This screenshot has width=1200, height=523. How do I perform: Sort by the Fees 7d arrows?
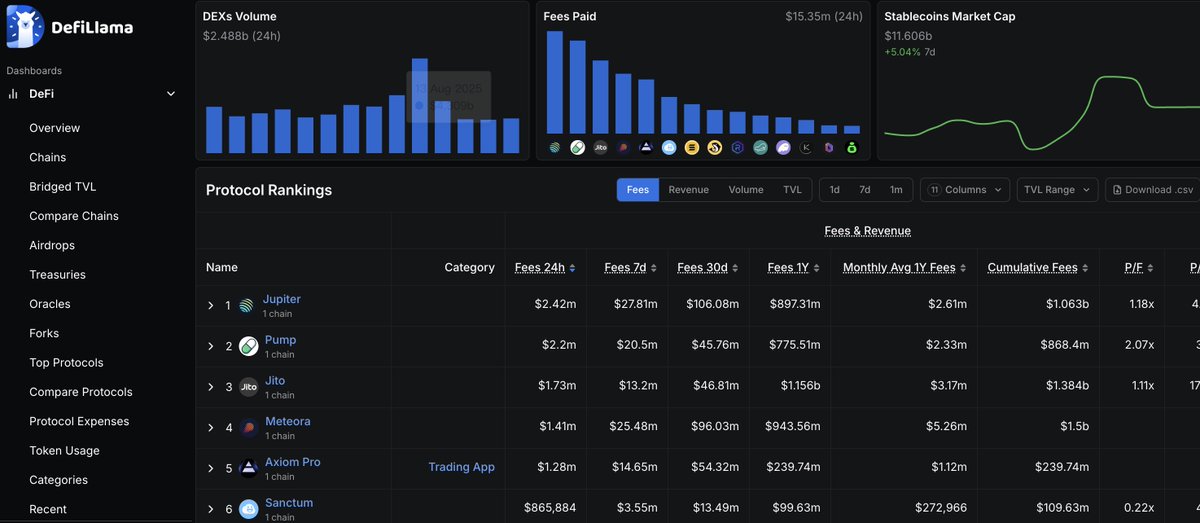coord(654,268)
